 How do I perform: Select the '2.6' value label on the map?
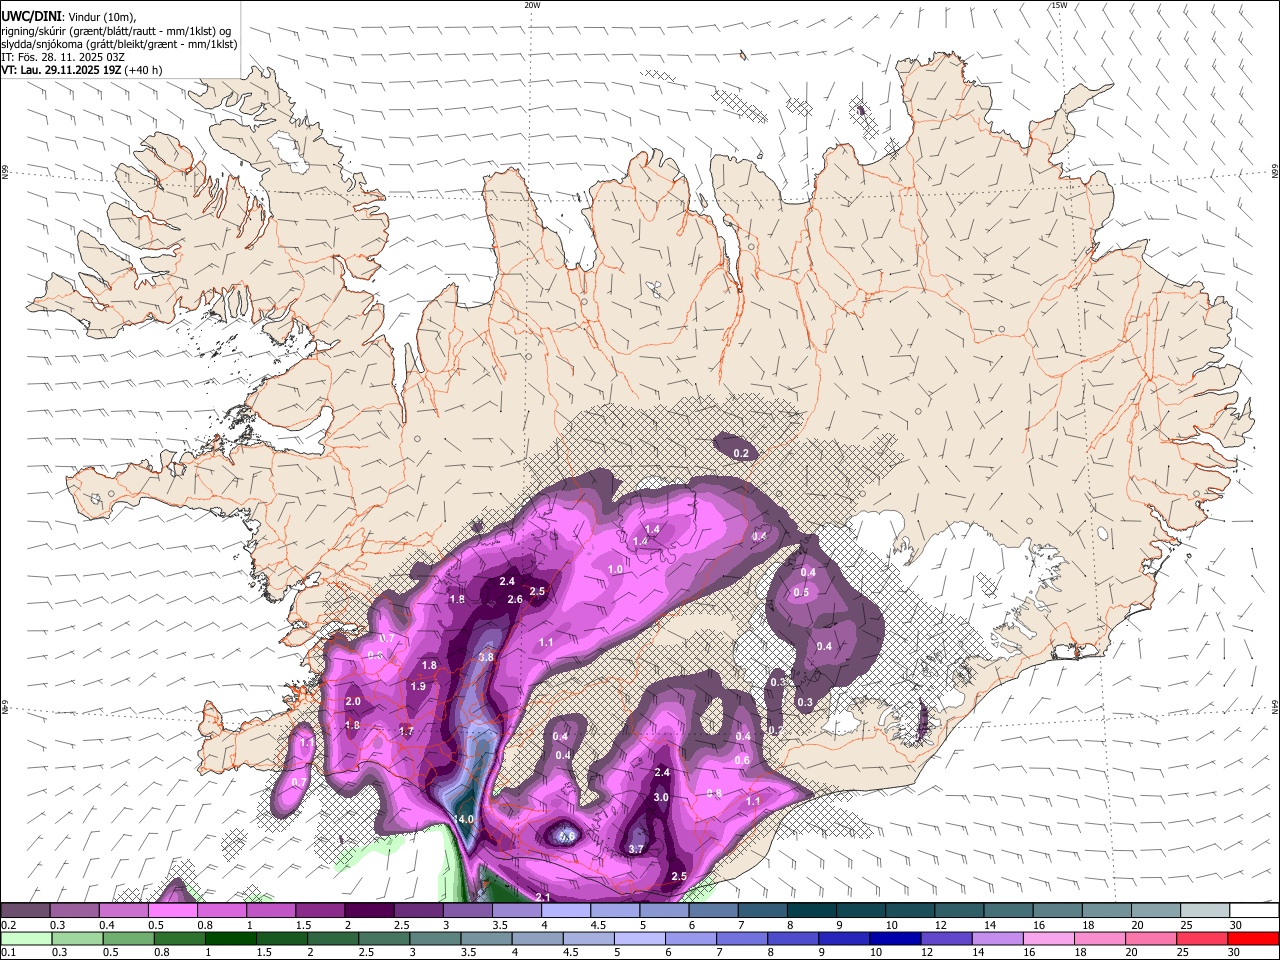515,599
